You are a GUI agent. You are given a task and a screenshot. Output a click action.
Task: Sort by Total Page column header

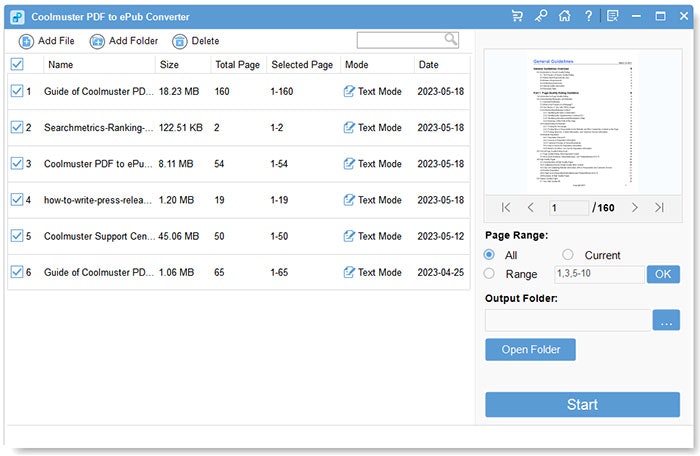tap(238, 65)
